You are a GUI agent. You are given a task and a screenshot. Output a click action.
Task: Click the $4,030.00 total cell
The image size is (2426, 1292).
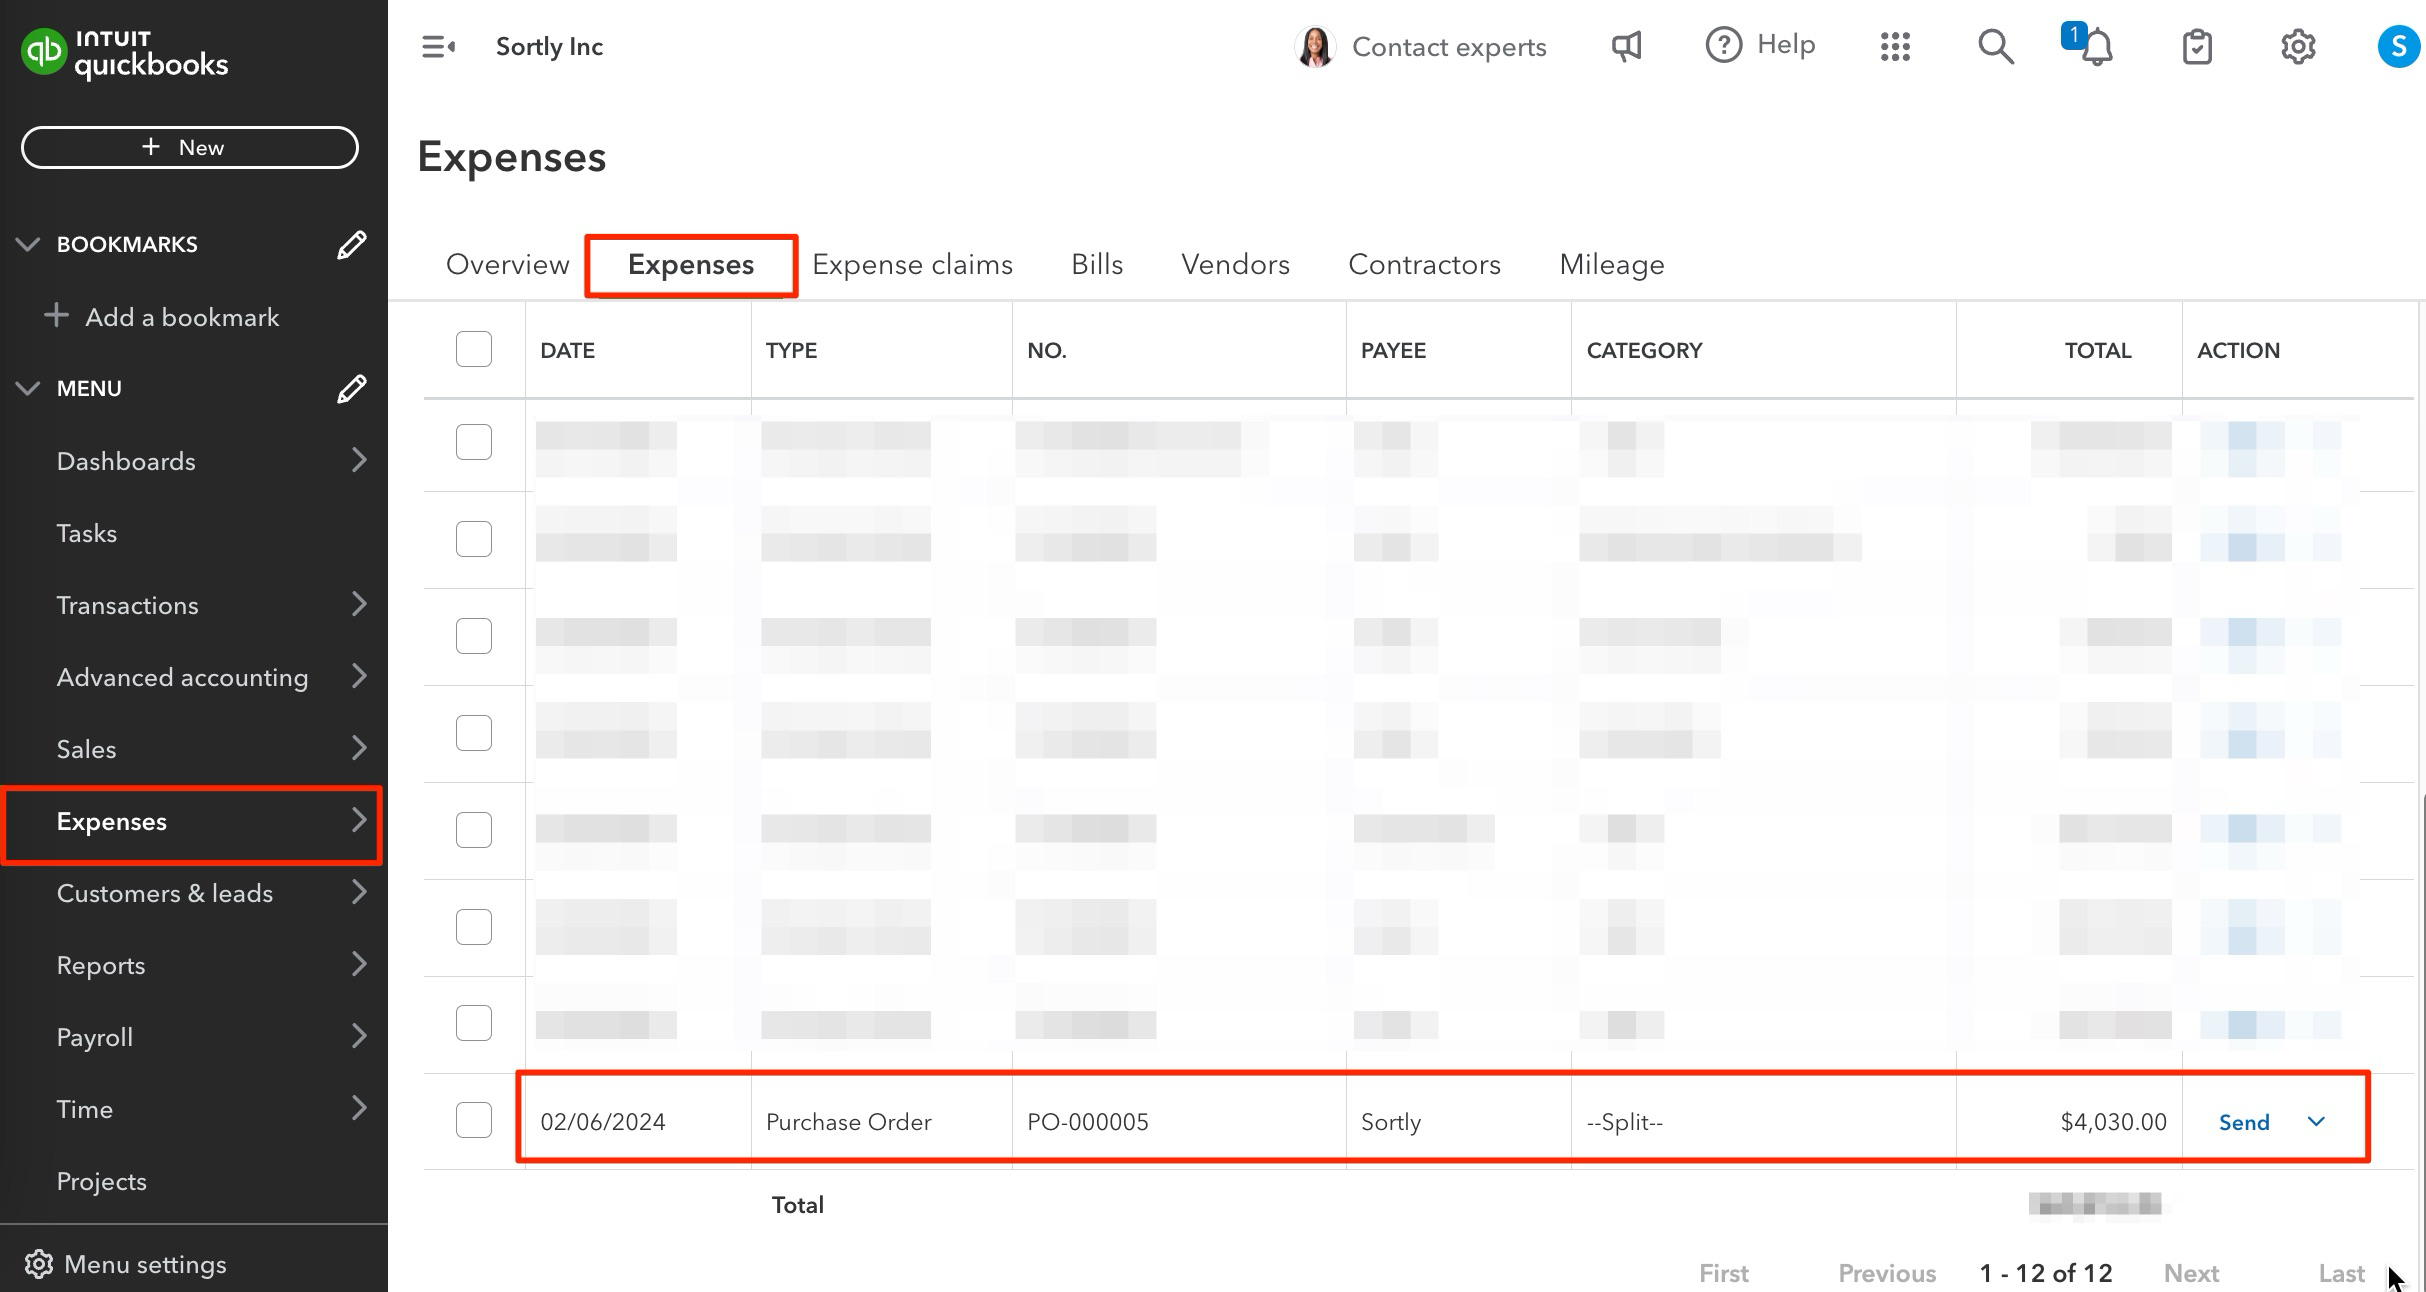[x=2113, y=1122]
